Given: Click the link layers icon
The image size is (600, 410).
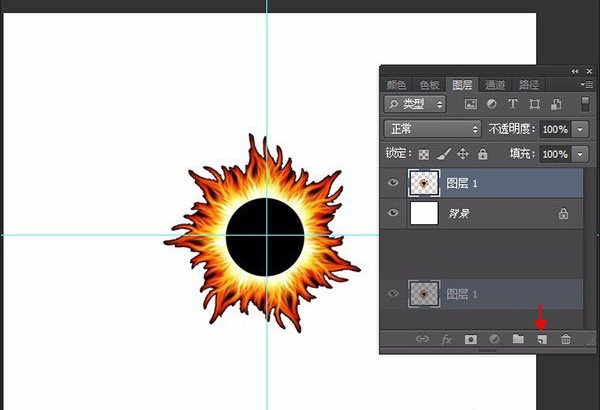Looking at the screenshot, I should tap(422, 339).
